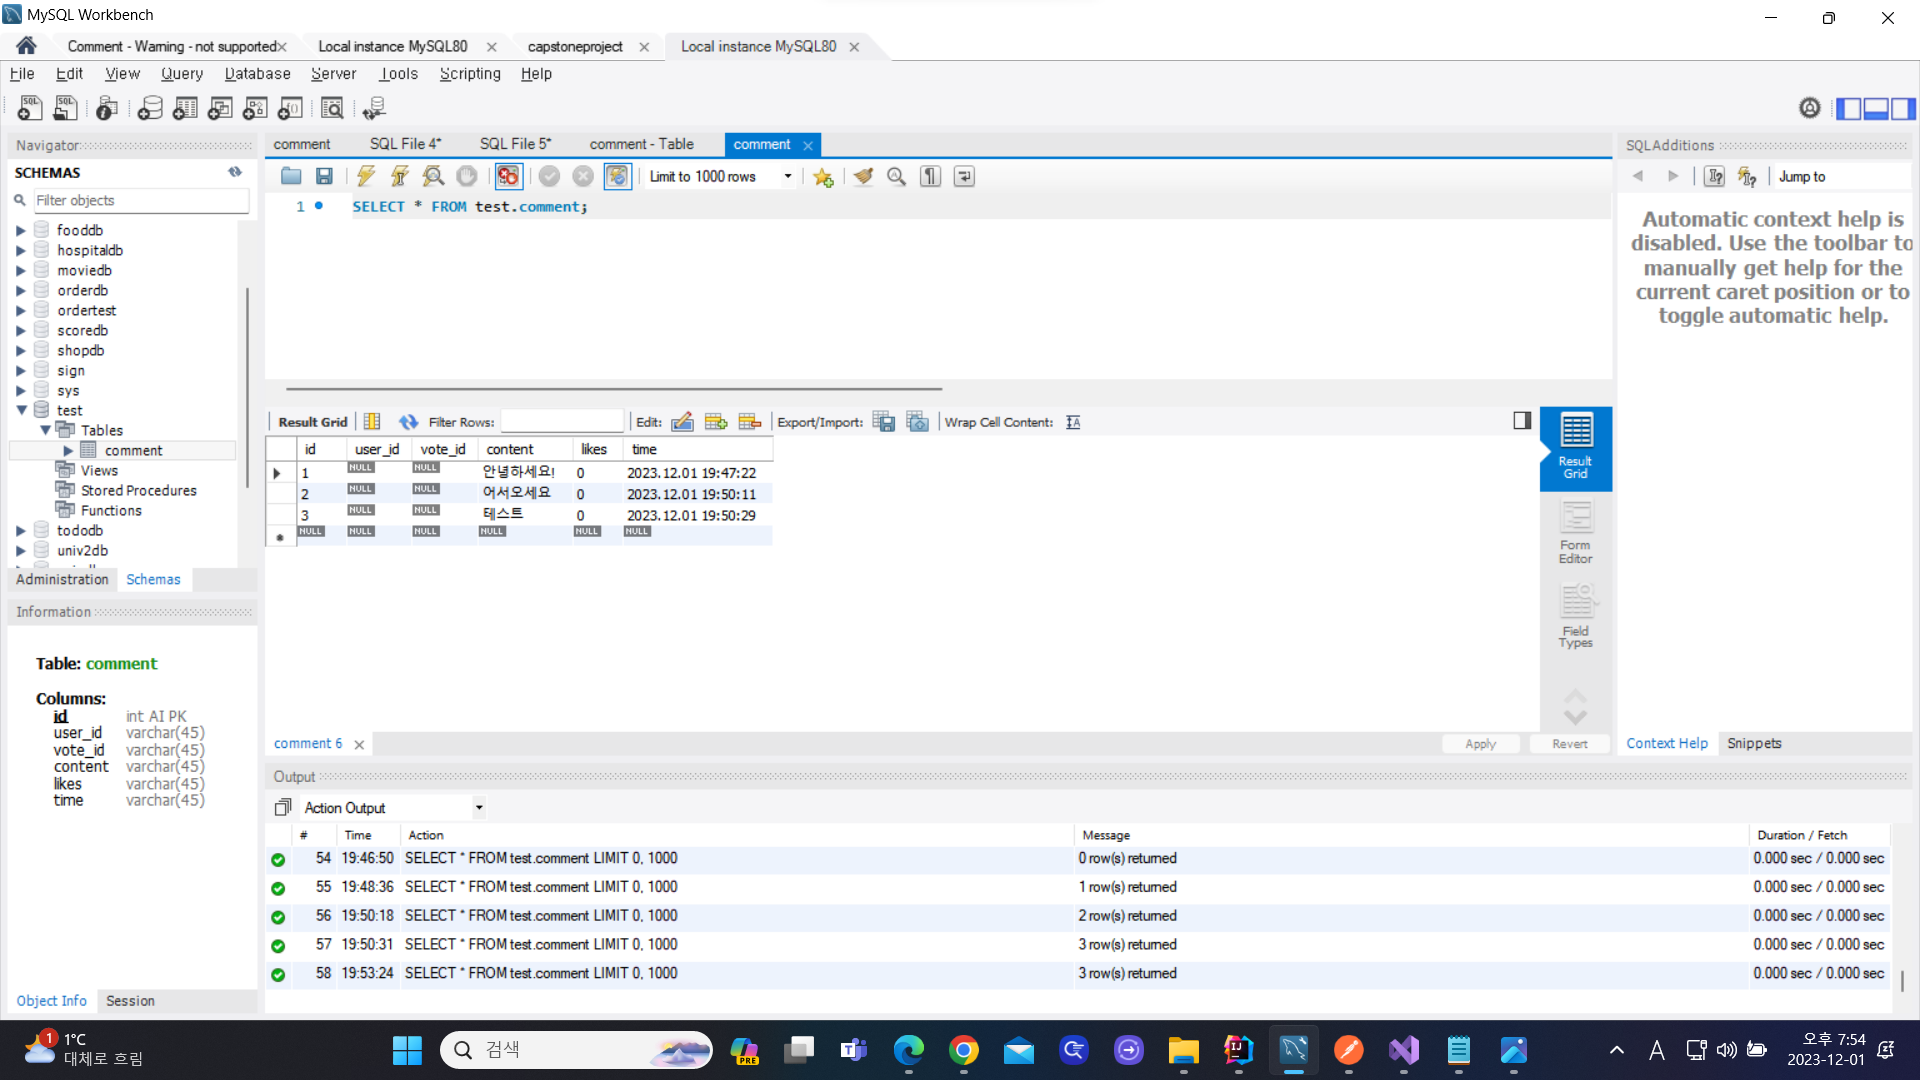
Task: Open the Action Output dropdown
Action: coord(479,808)
